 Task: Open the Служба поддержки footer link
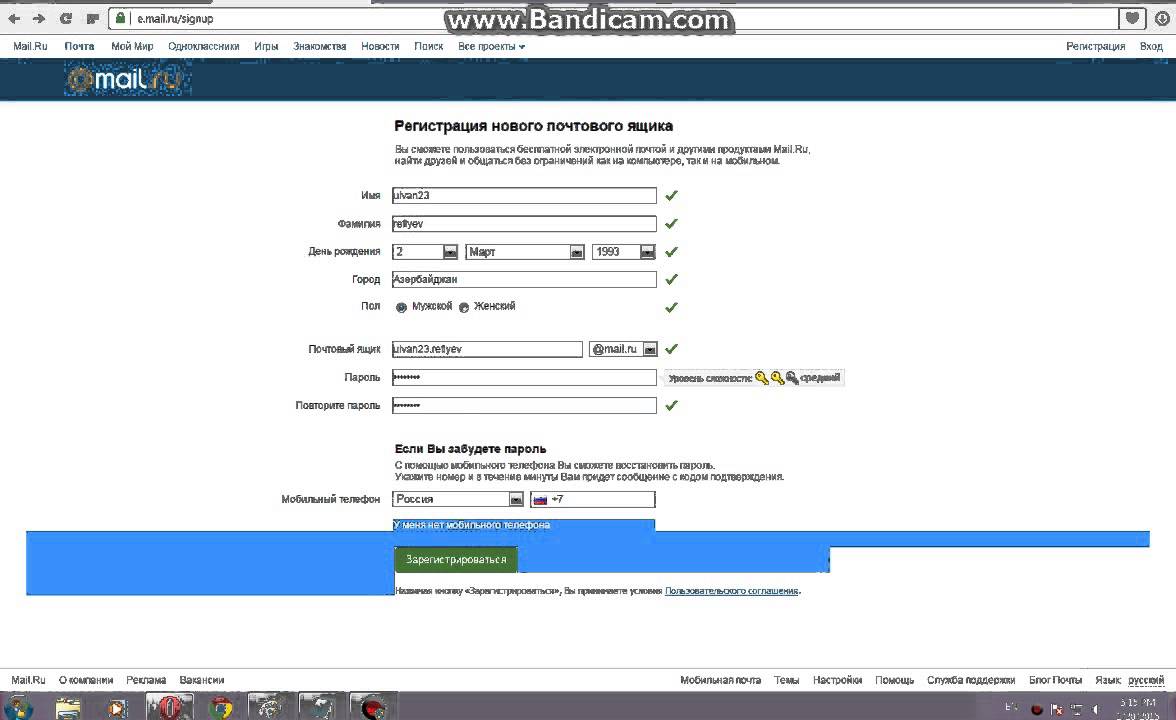coord(970,680)
